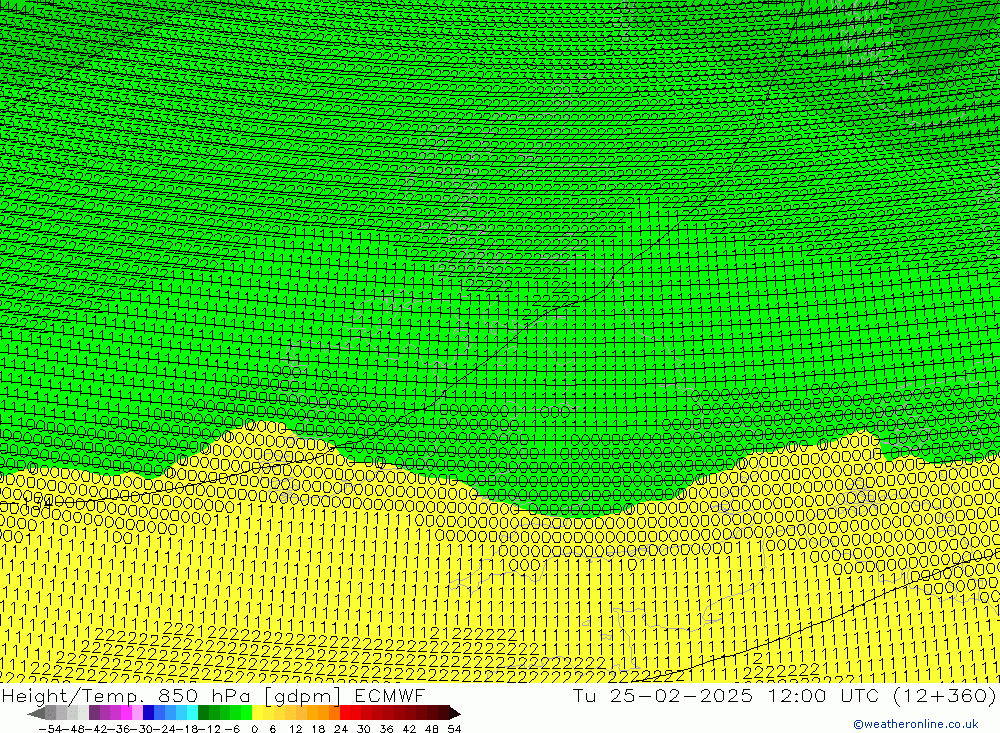
Task: Click the left gray arrow of the color scale
Action: tap(36, 713)
